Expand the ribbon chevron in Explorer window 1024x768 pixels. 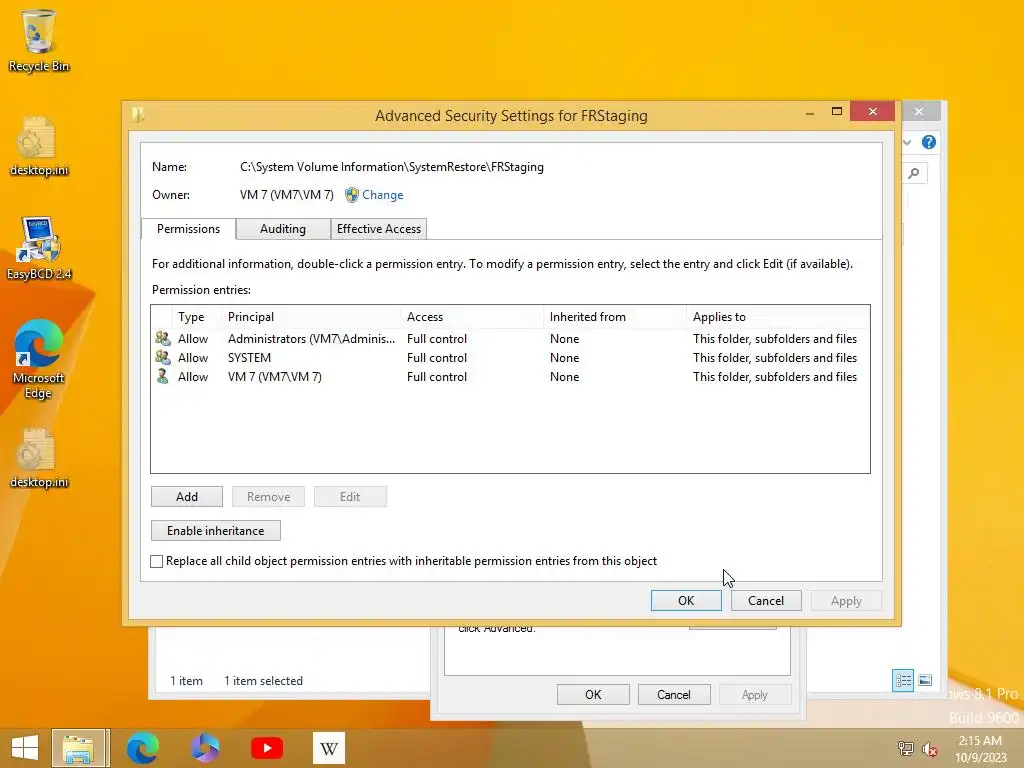[x=907, y=142]
